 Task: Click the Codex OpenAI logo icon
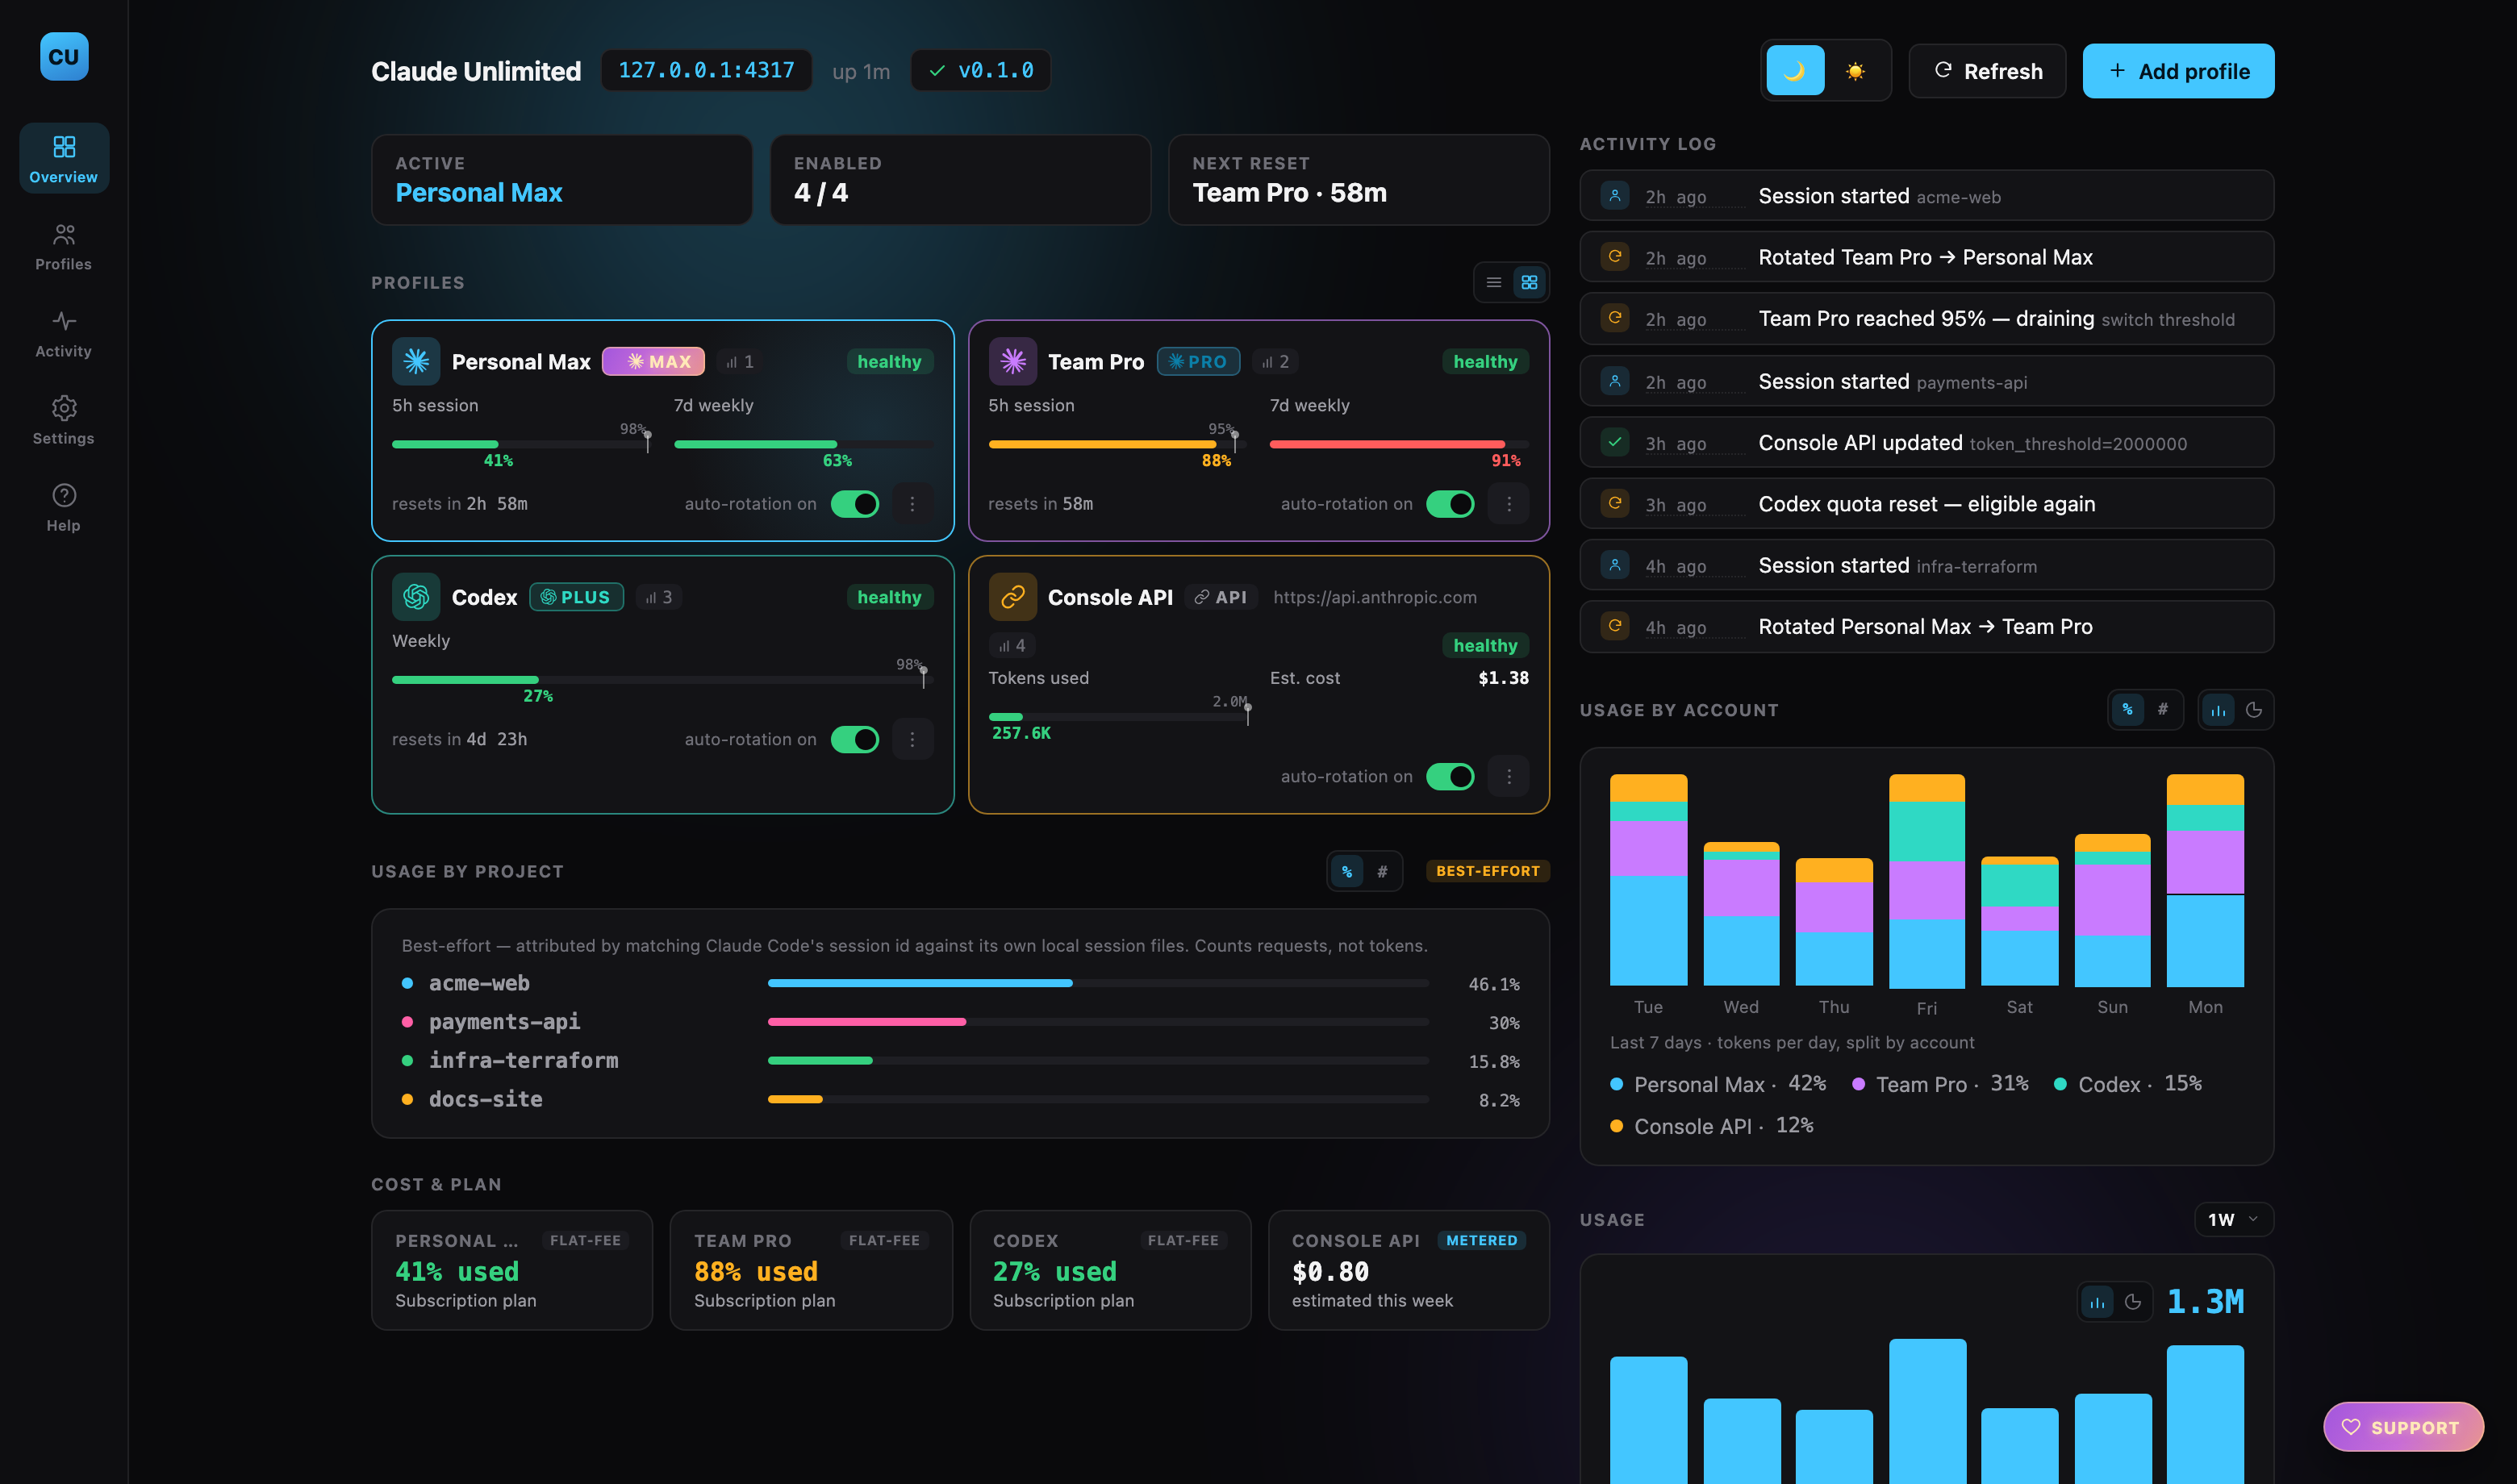coord(416,597)
